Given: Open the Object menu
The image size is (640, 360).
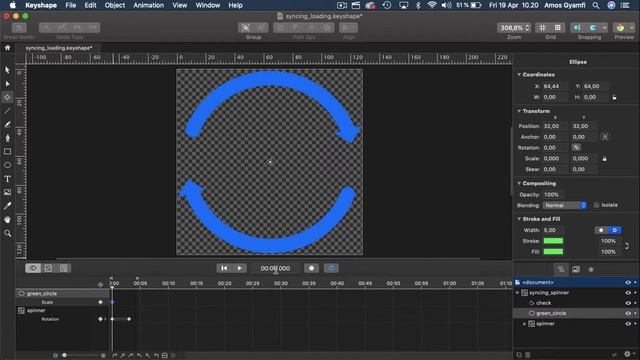Looking at the screenshot, I should (115, 5).
